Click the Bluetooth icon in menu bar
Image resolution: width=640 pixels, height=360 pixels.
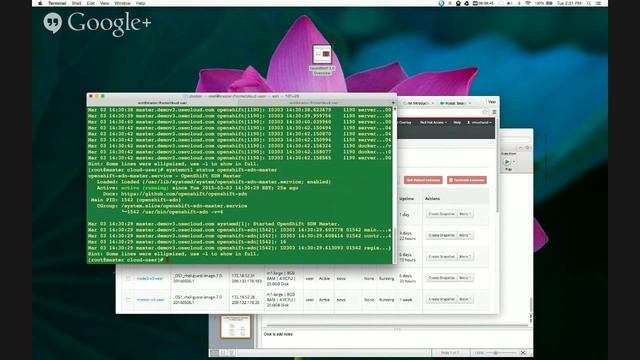point(519,3)
